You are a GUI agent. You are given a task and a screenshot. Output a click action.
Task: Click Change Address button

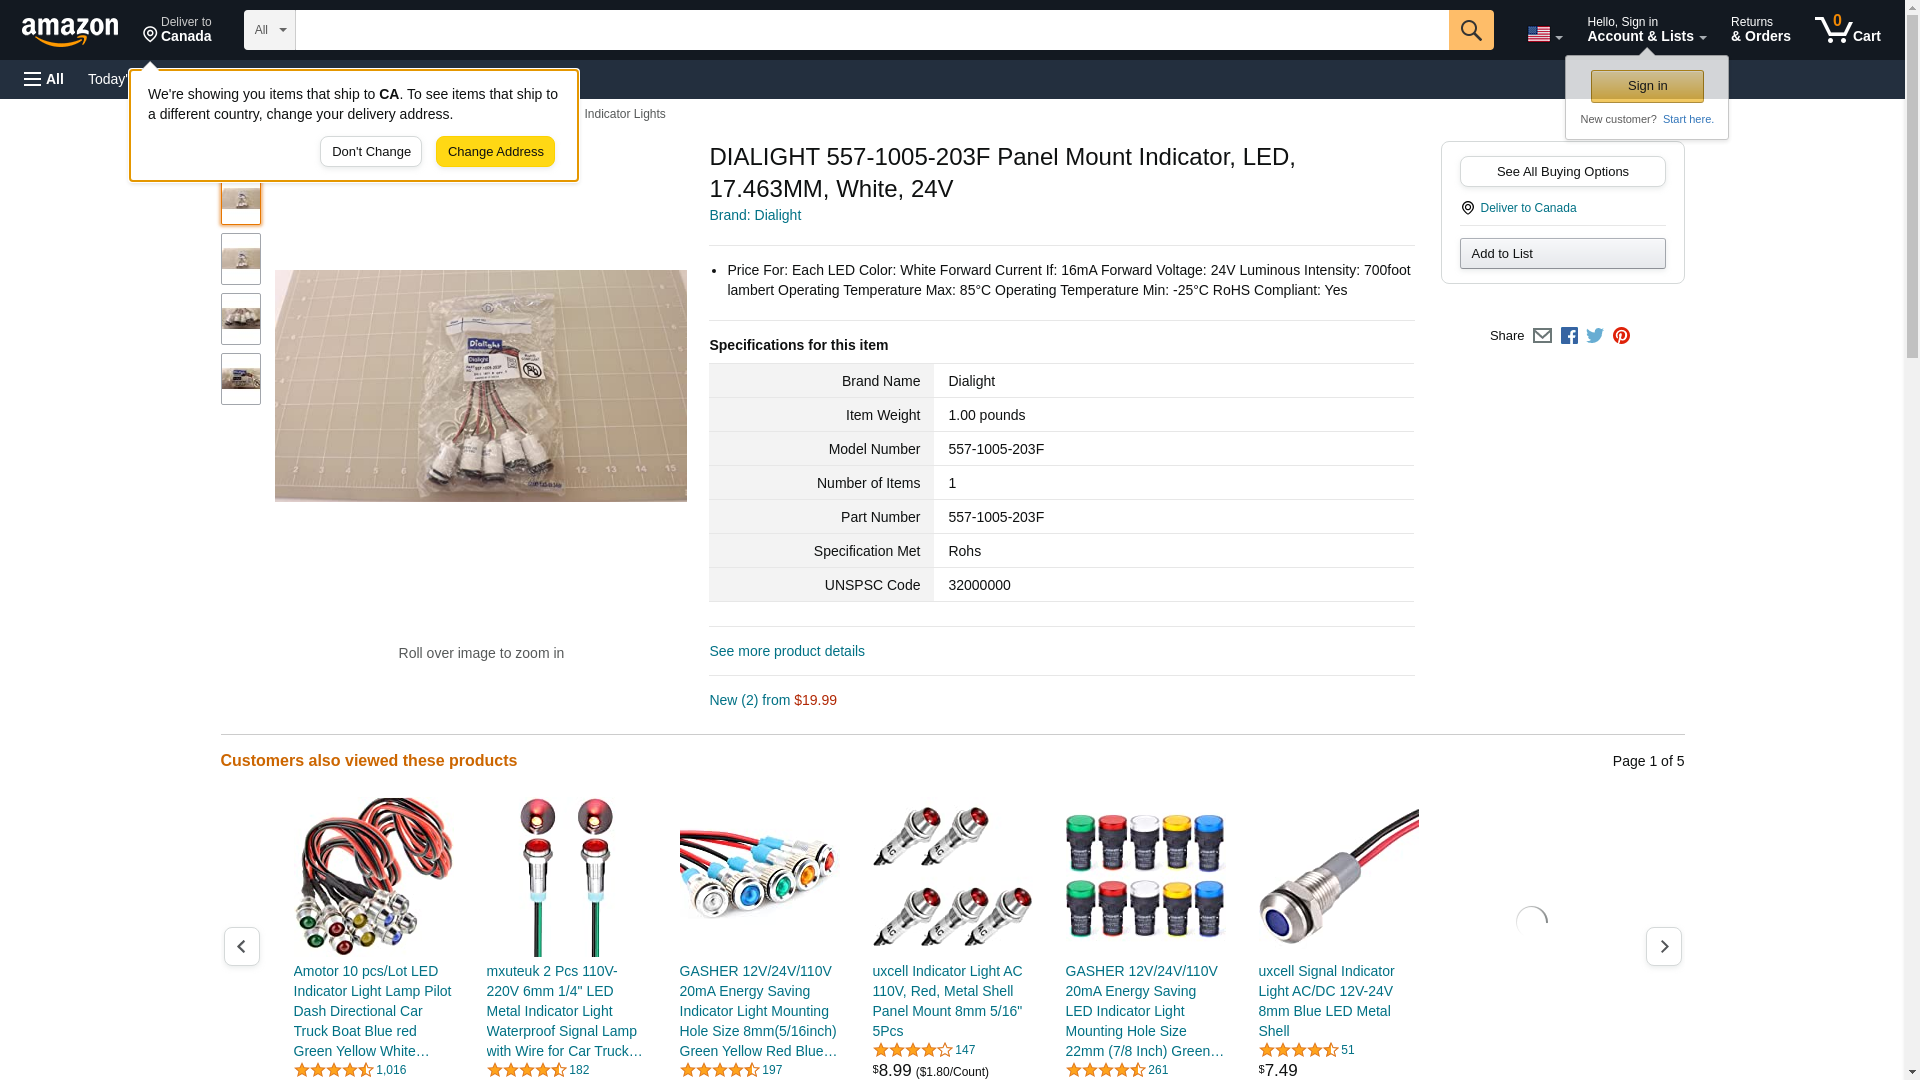(495, 152)
